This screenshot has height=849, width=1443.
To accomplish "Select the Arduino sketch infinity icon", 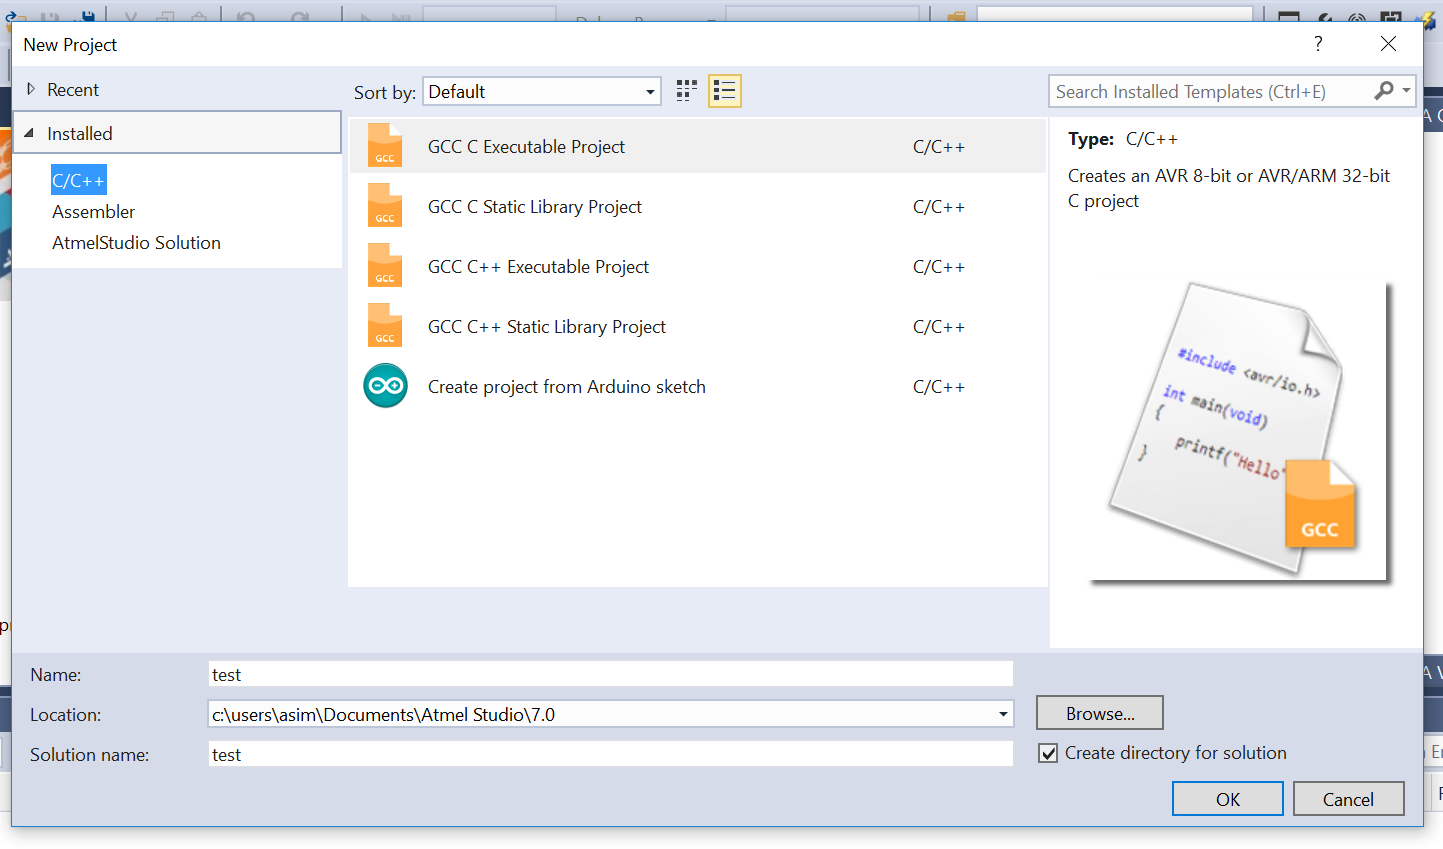I will click(x=385, y=386).
